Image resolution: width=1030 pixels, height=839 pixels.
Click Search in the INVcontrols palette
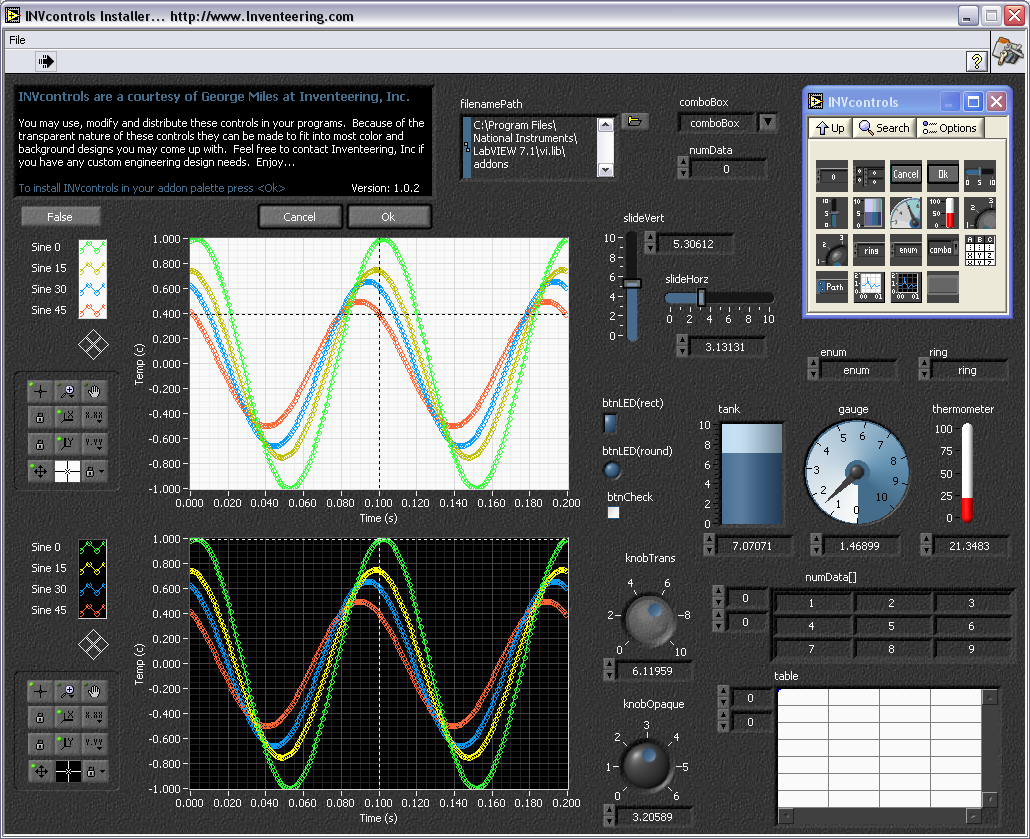(884, 128)
